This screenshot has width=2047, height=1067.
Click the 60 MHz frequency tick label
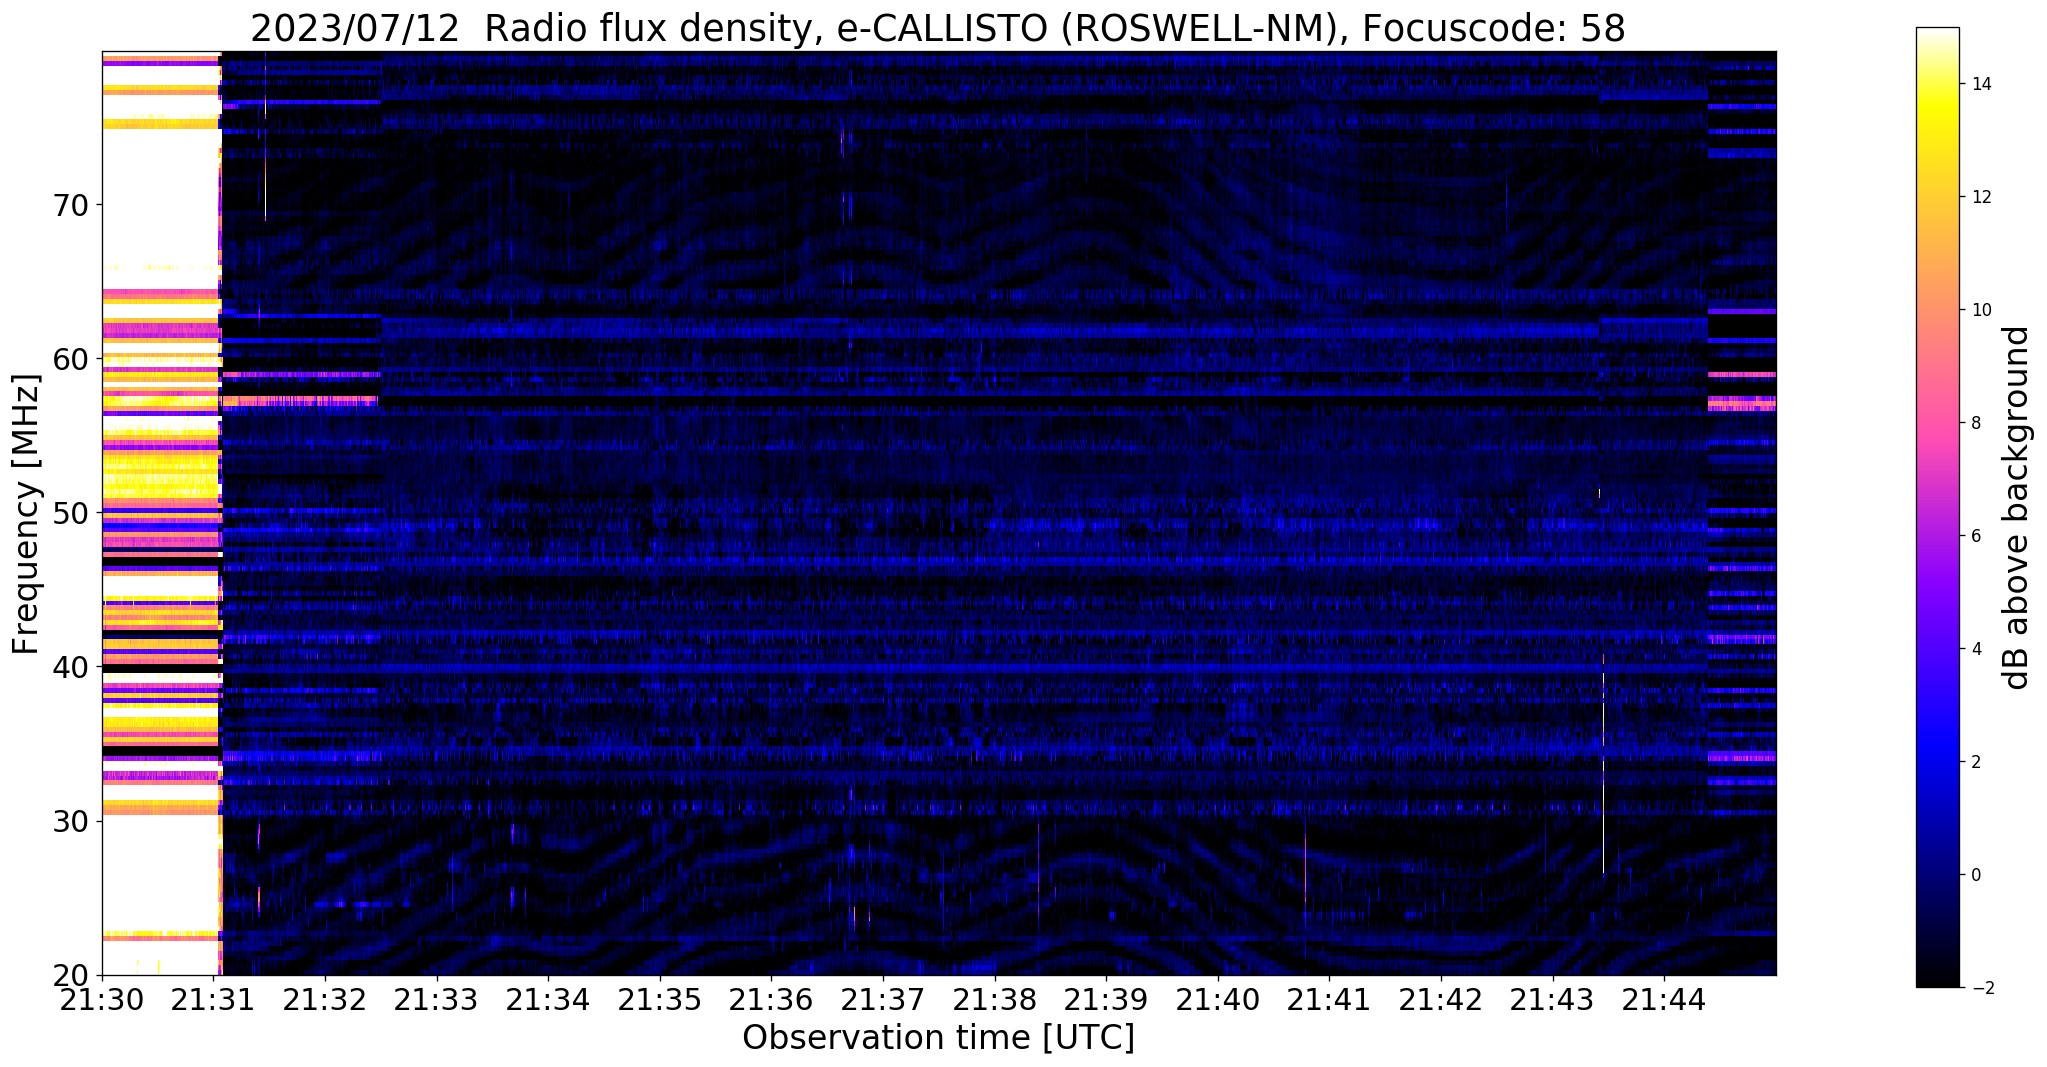point(73,359)
